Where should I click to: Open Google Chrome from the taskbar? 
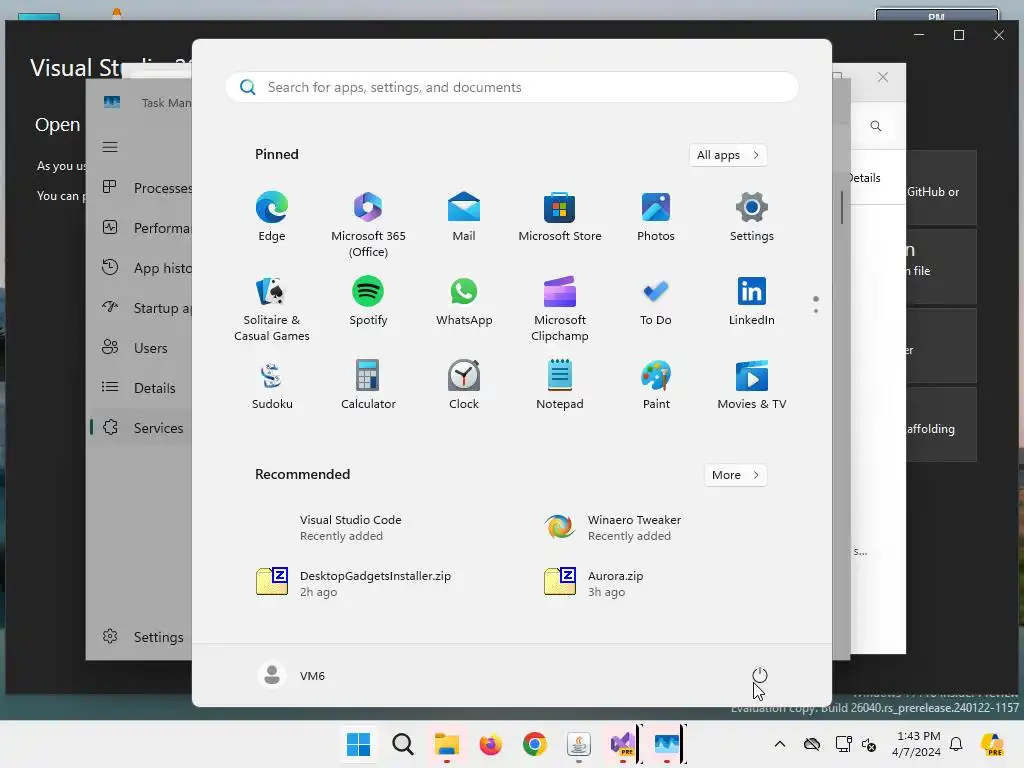(x=534, y=744)
